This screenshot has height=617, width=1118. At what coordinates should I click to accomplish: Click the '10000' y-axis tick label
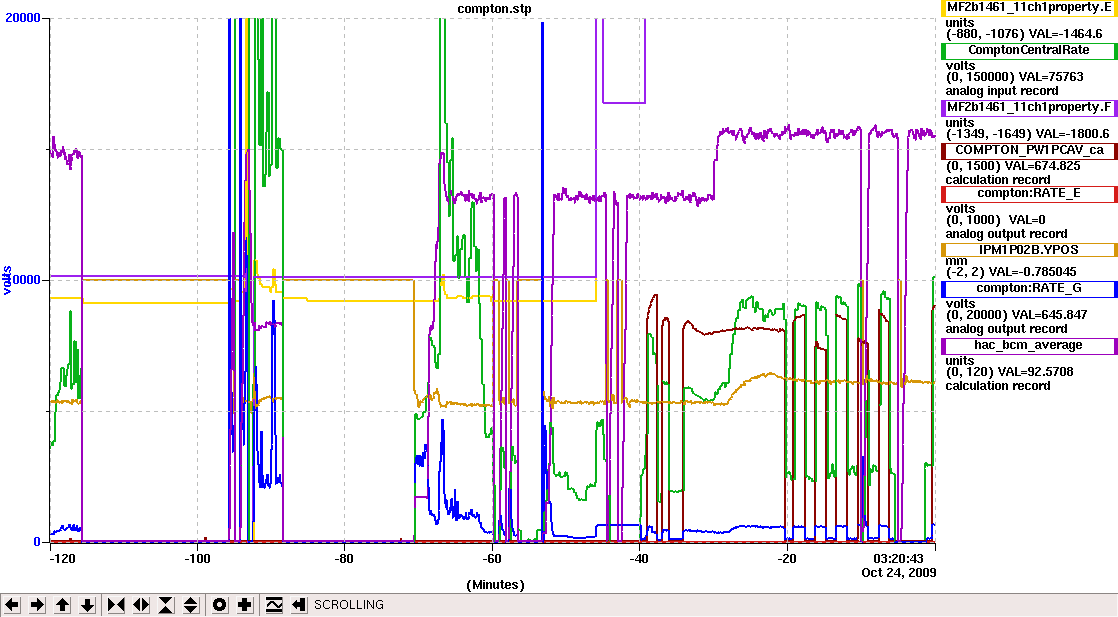[23, 280]
